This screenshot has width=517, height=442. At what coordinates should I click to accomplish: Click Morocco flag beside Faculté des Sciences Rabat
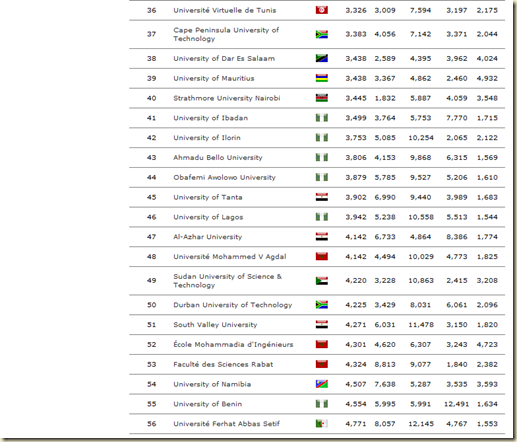pyautogui.click(x=322, y=364)
